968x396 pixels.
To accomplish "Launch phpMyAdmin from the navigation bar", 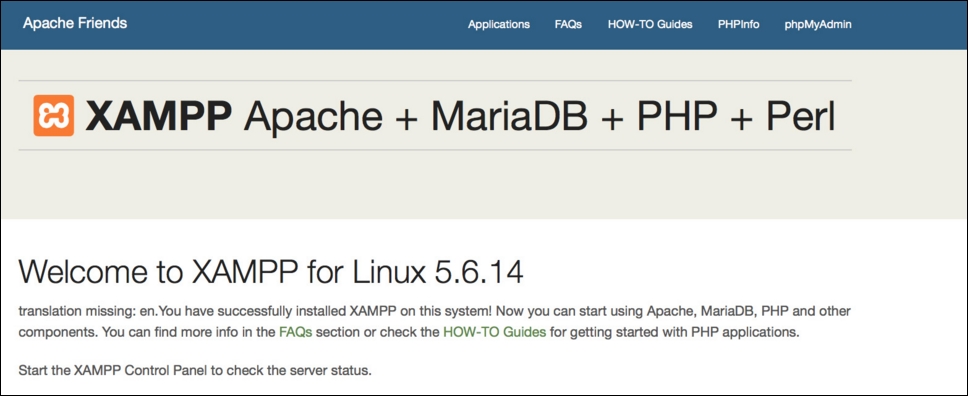I will pyautogui.click(x=818, y=25).
